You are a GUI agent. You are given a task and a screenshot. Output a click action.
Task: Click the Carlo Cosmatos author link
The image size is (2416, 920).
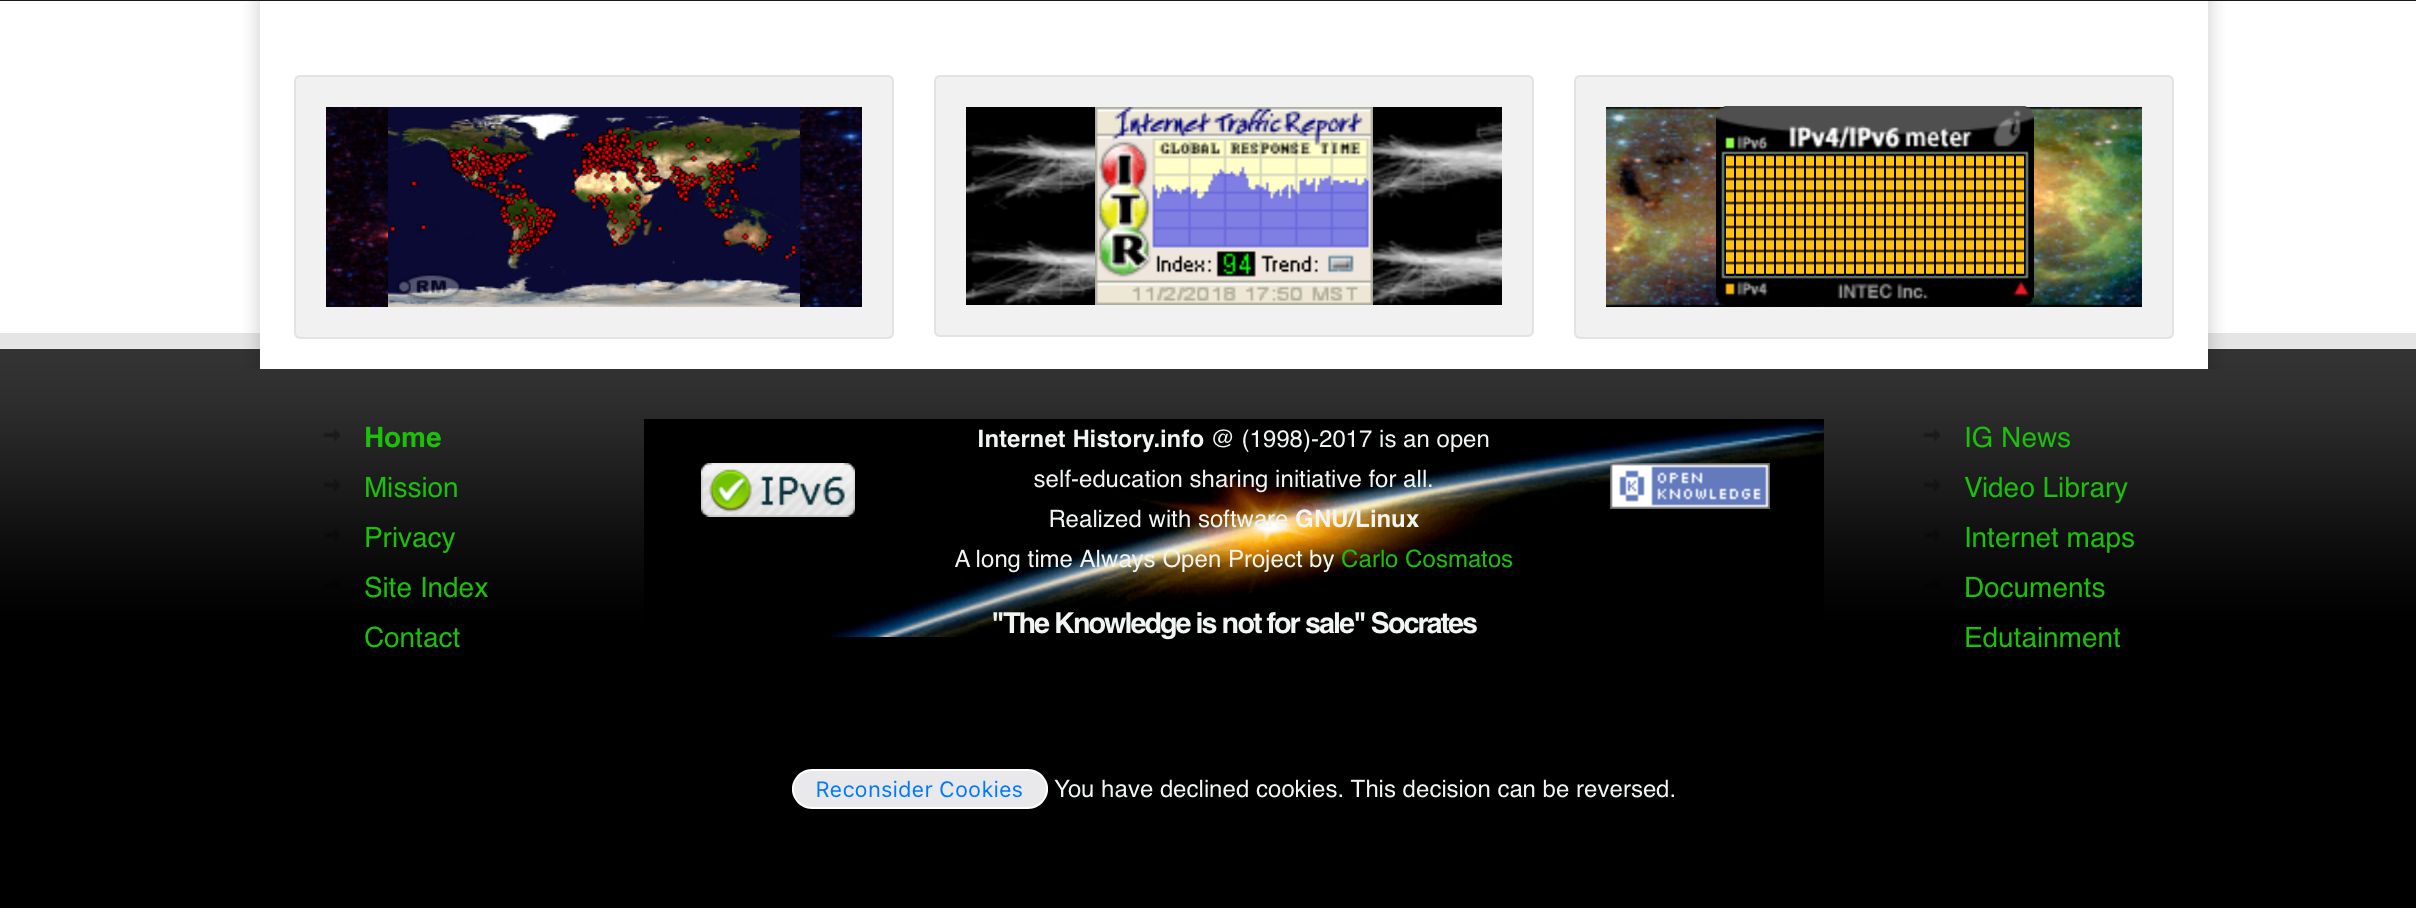1426,559
